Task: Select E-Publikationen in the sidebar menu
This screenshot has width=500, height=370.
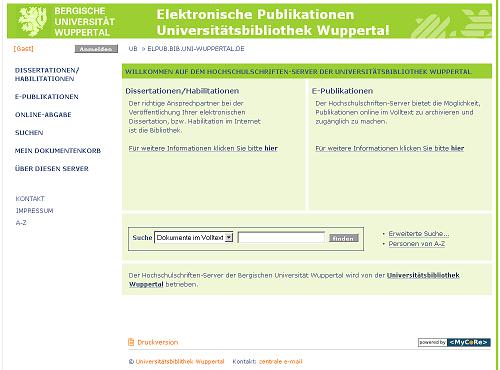Action: pos(47,97)
